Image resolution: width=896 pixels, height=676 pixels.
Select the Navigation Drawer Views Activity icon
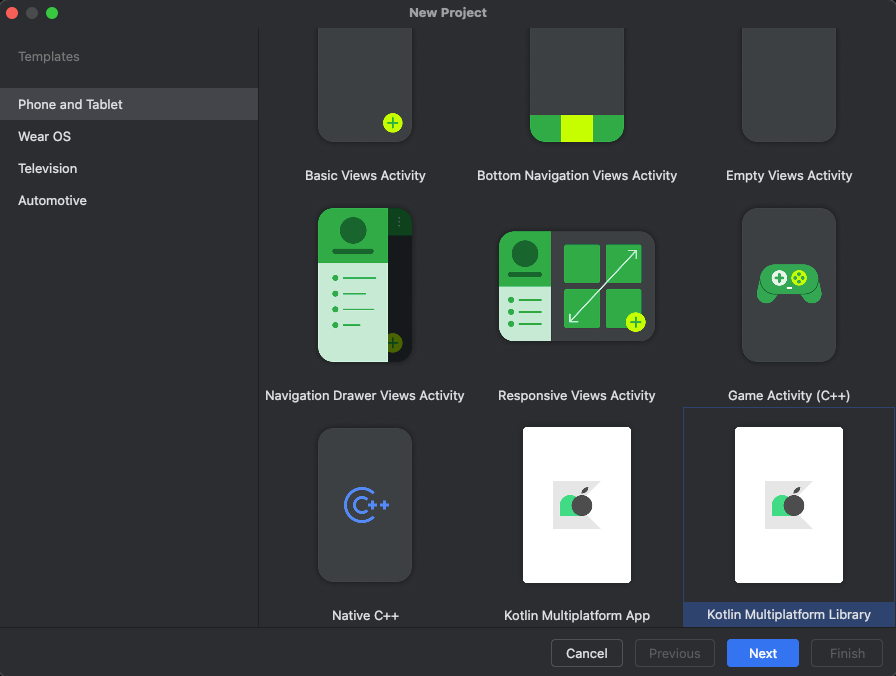[x=365, y=285]
